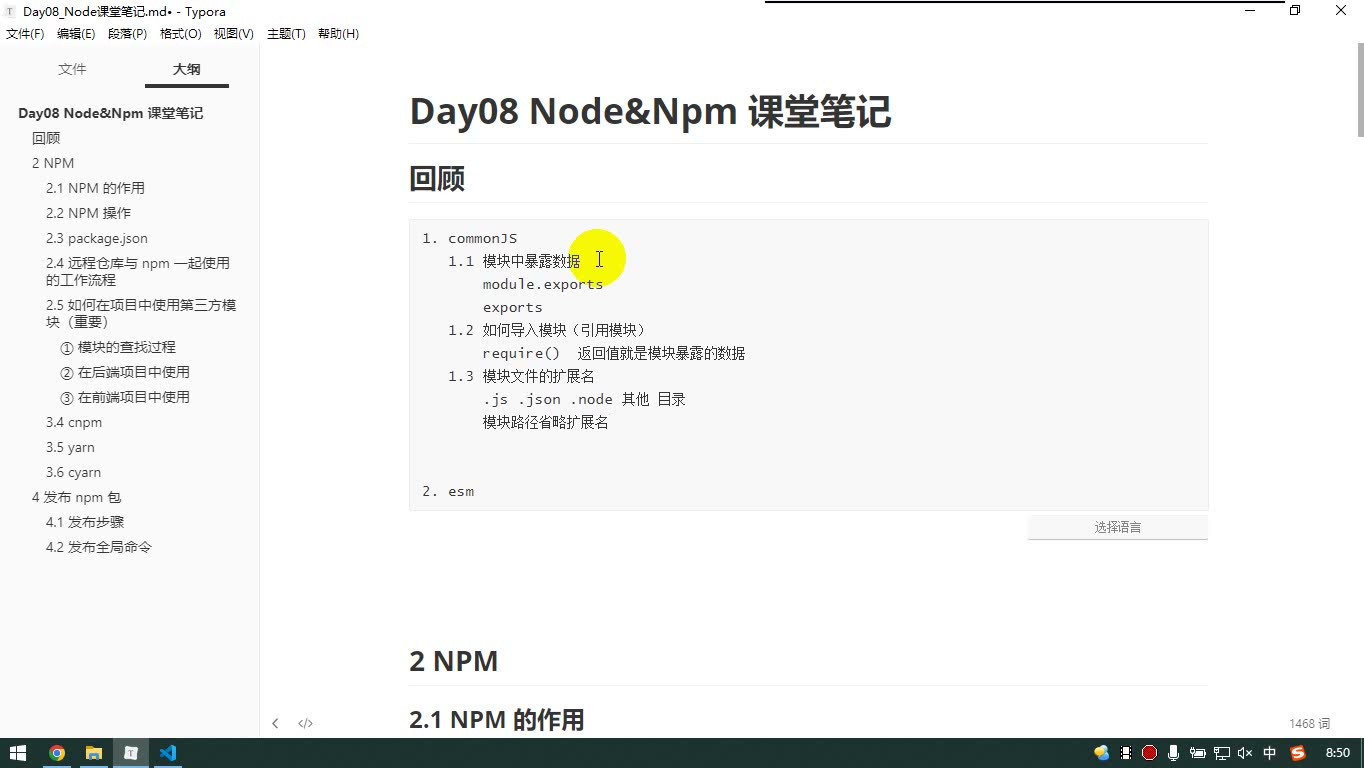Switch to the 文件 sidebar tab
This screenshot has width=1364, height=768.
click(x=72, y=69)
